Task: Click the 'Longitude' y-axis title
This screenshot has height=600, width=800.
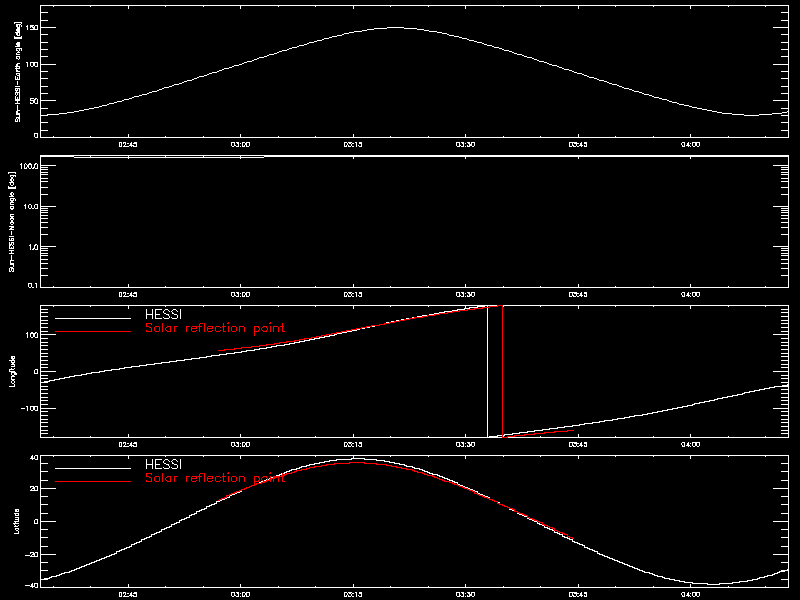Action: [x=13, y=371]
